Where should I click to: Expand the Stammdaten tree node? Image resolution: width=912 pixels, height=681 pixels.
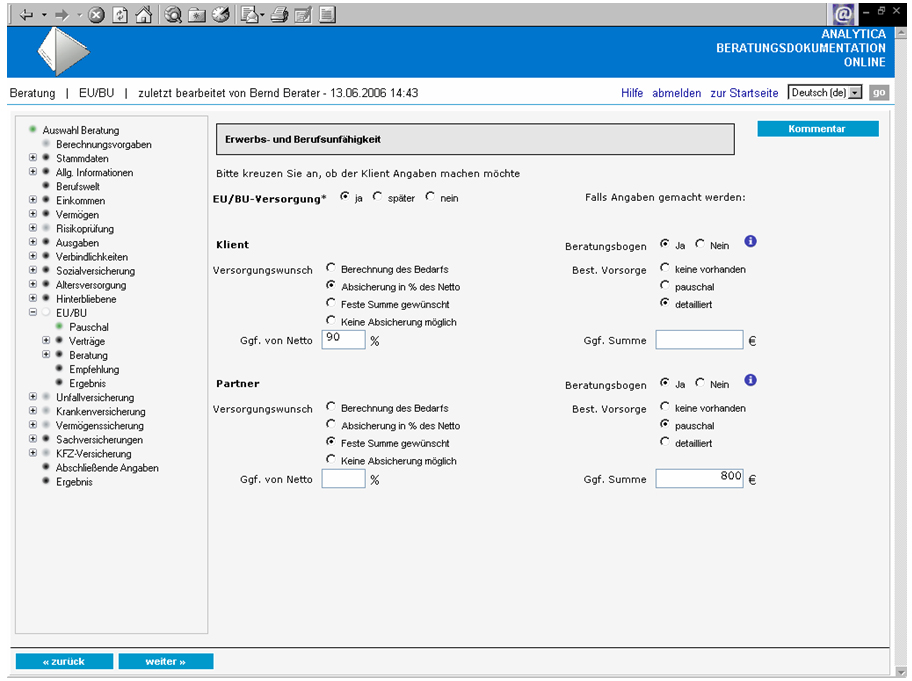tap(33, 158)
